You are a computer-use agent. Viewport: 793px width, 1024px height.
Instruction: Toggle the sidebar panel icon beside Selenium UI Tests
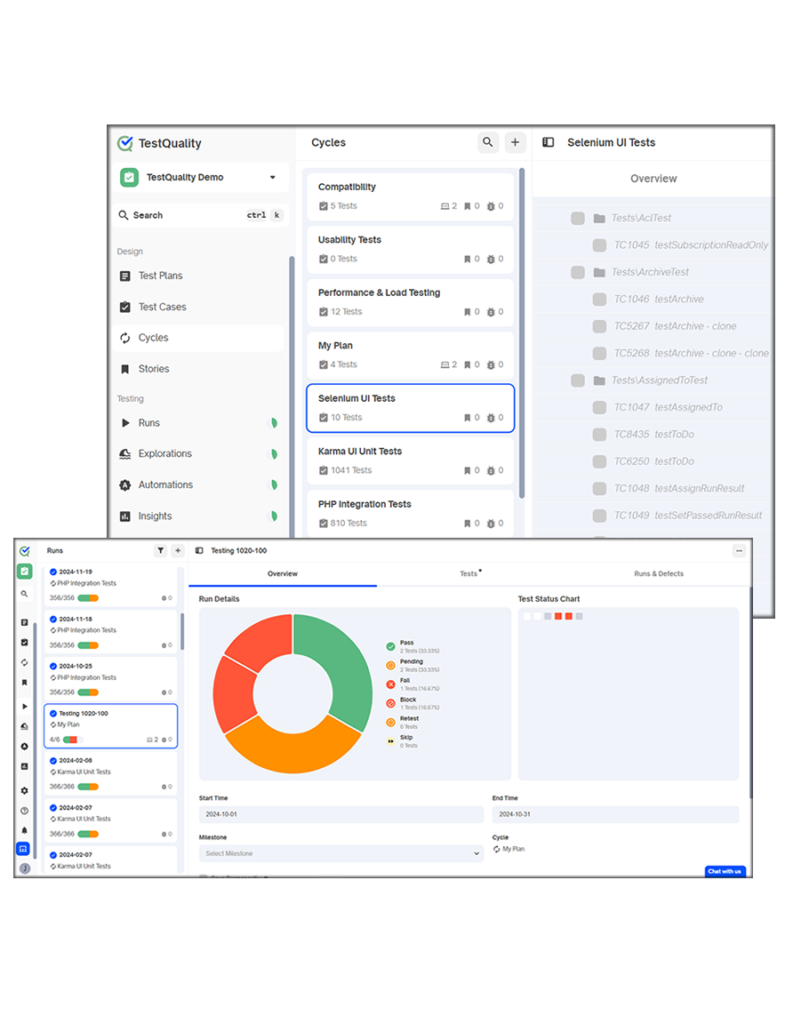tap(548, 142)
